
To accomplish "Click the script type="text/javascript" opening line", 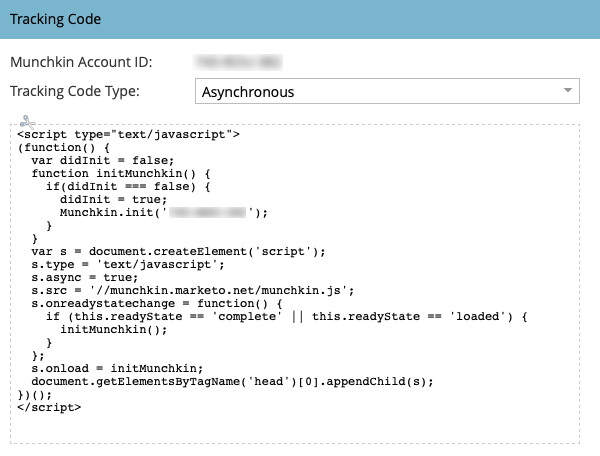I will [x=129, y=135].
